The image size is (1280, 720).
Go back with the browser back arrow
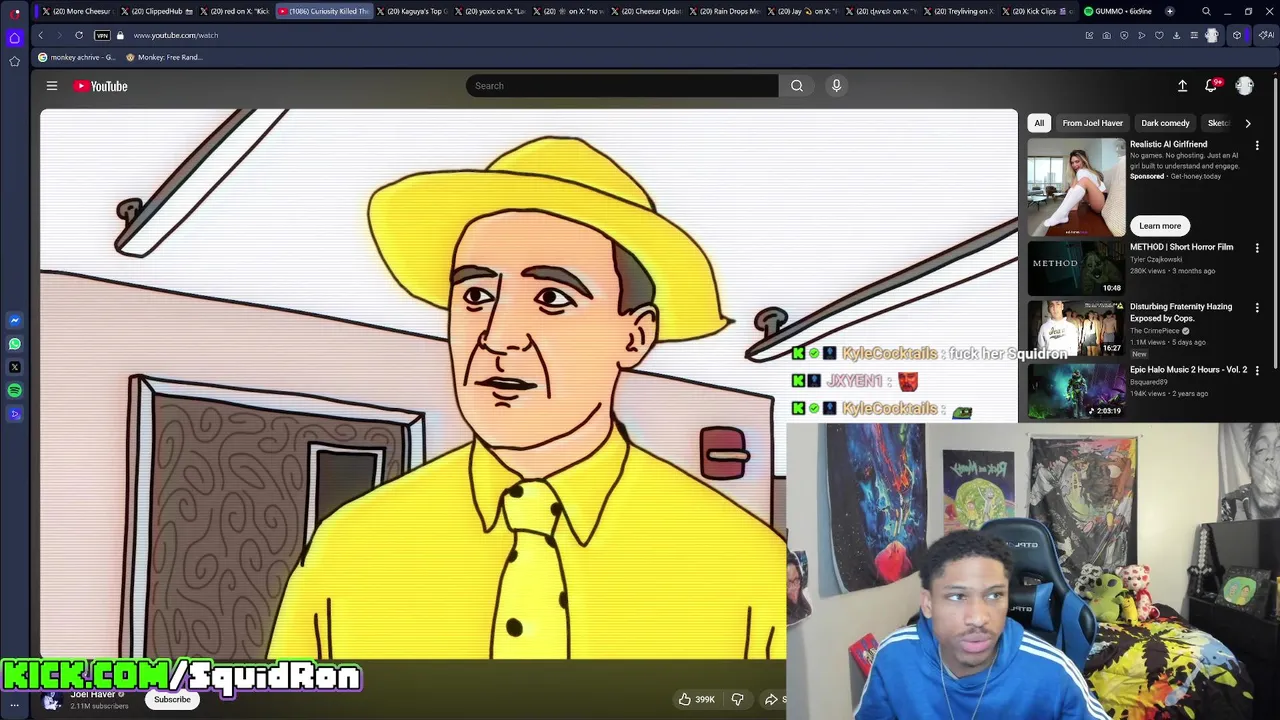tap(41, 35)
